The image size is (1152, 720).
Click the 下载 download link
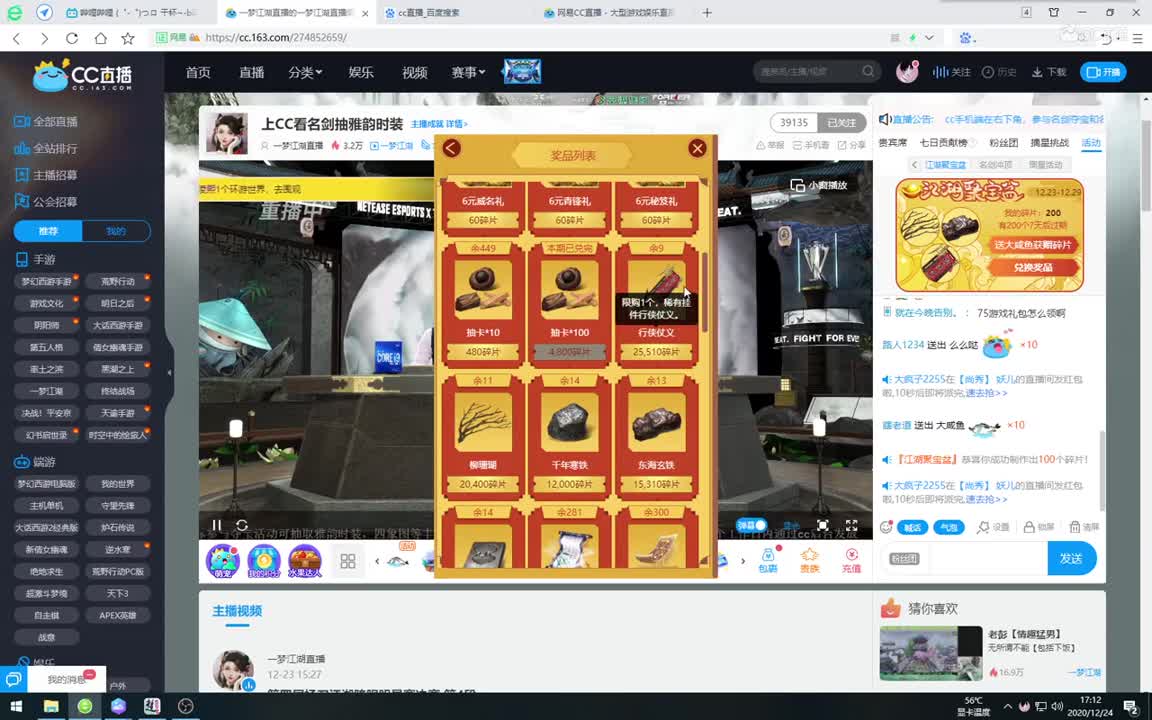point(1049,72)
